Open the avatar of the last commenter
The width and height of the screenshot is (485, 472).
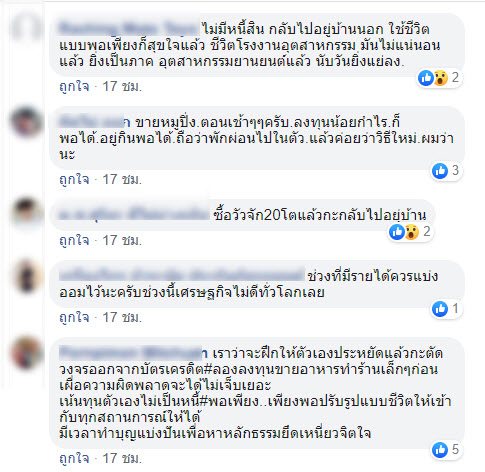coord(27,353)
